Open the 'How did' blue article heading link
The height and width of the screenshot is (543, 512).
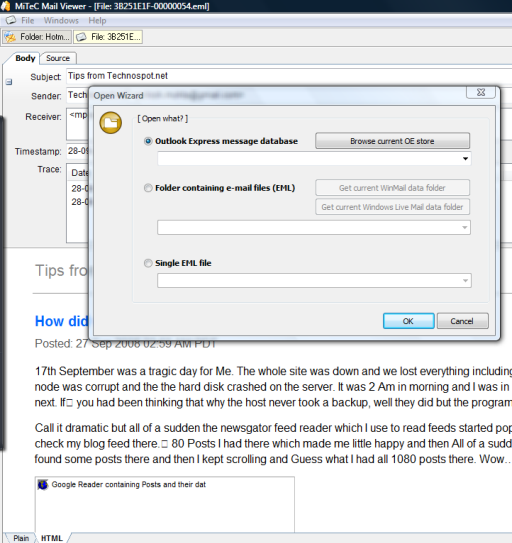click(x=62, y=321)
